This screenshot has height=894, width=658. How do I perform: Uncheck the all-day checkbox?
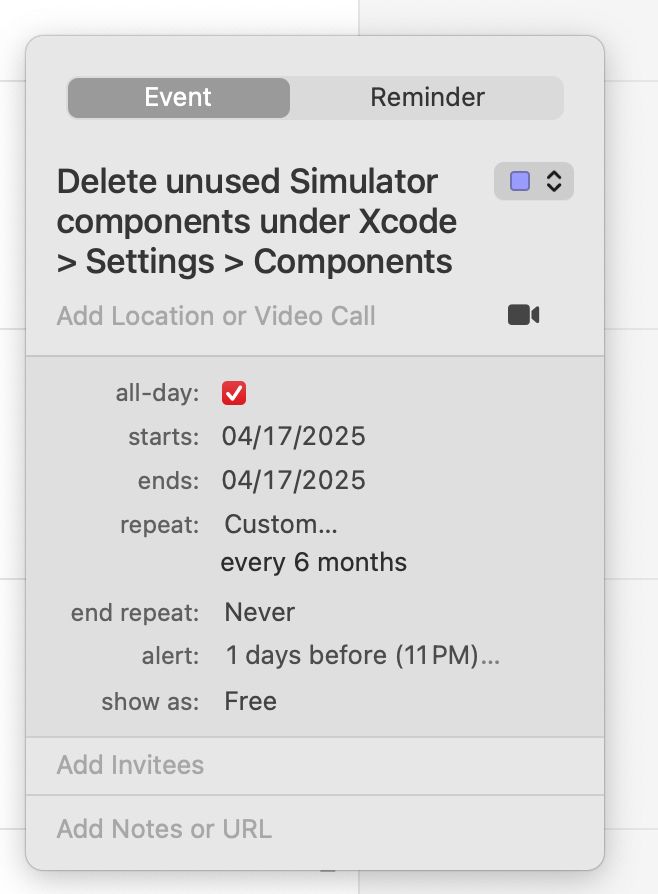pyautogui.click(x=234, y=393)
